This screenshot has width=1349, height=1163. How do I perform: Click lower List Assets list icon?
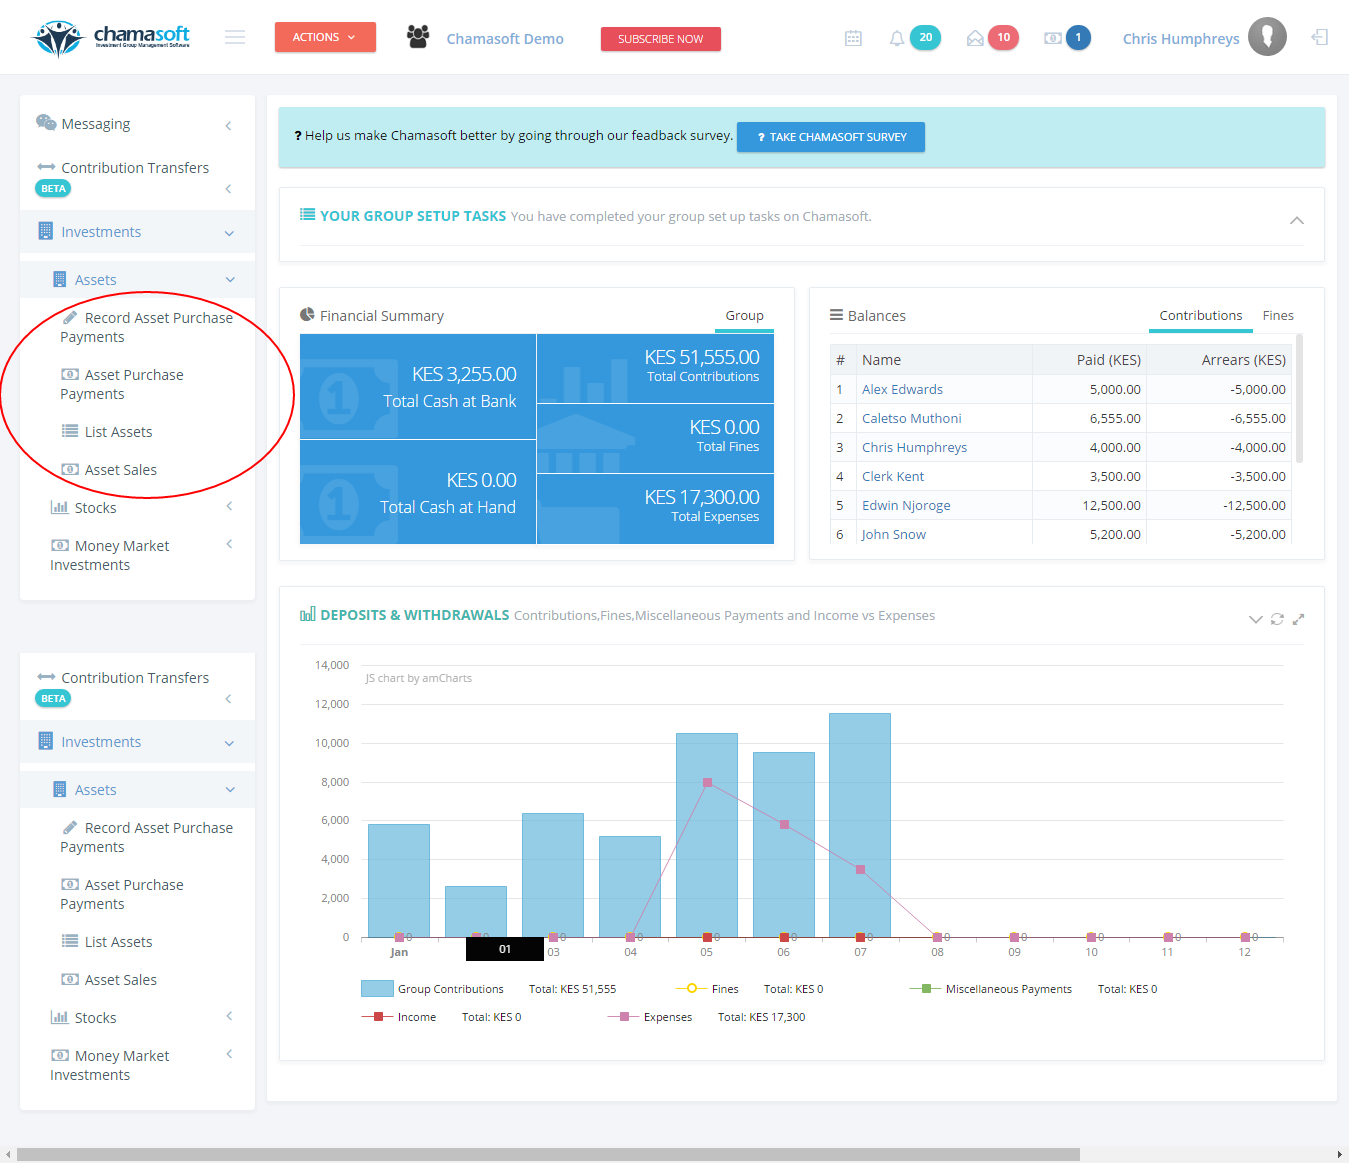click(70, 941)
